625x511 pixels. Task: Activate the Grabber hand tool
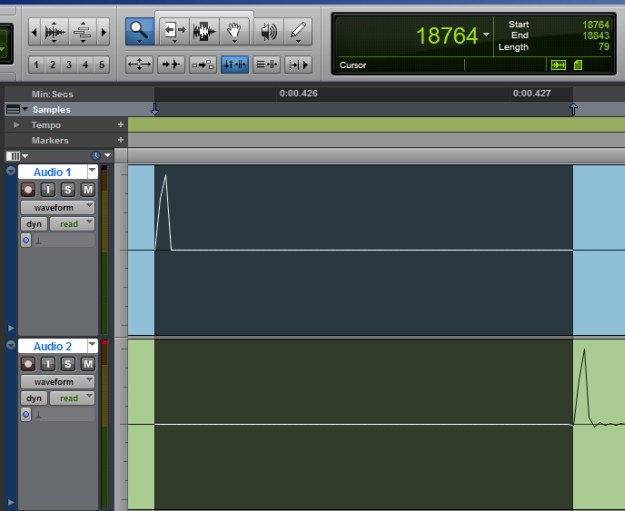tap(236, 32)
